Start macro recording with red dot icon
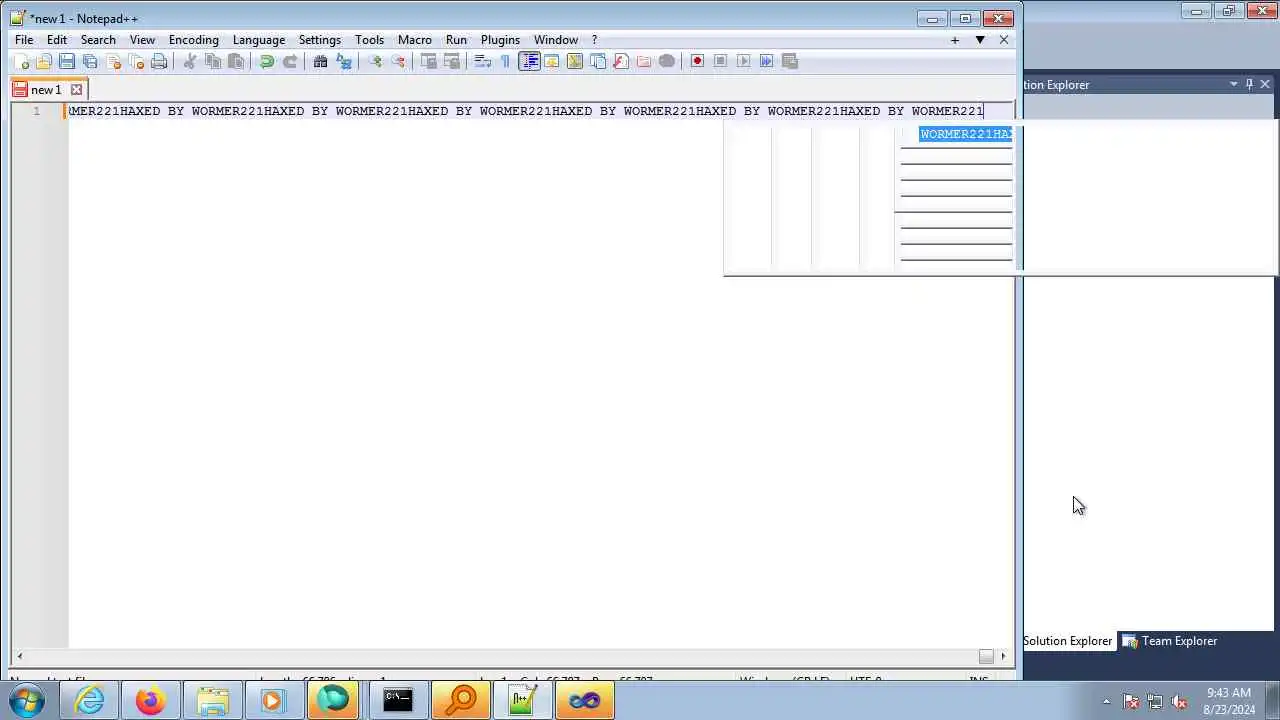The width and height of the screenshot is (1280, 720). (698, 61)
